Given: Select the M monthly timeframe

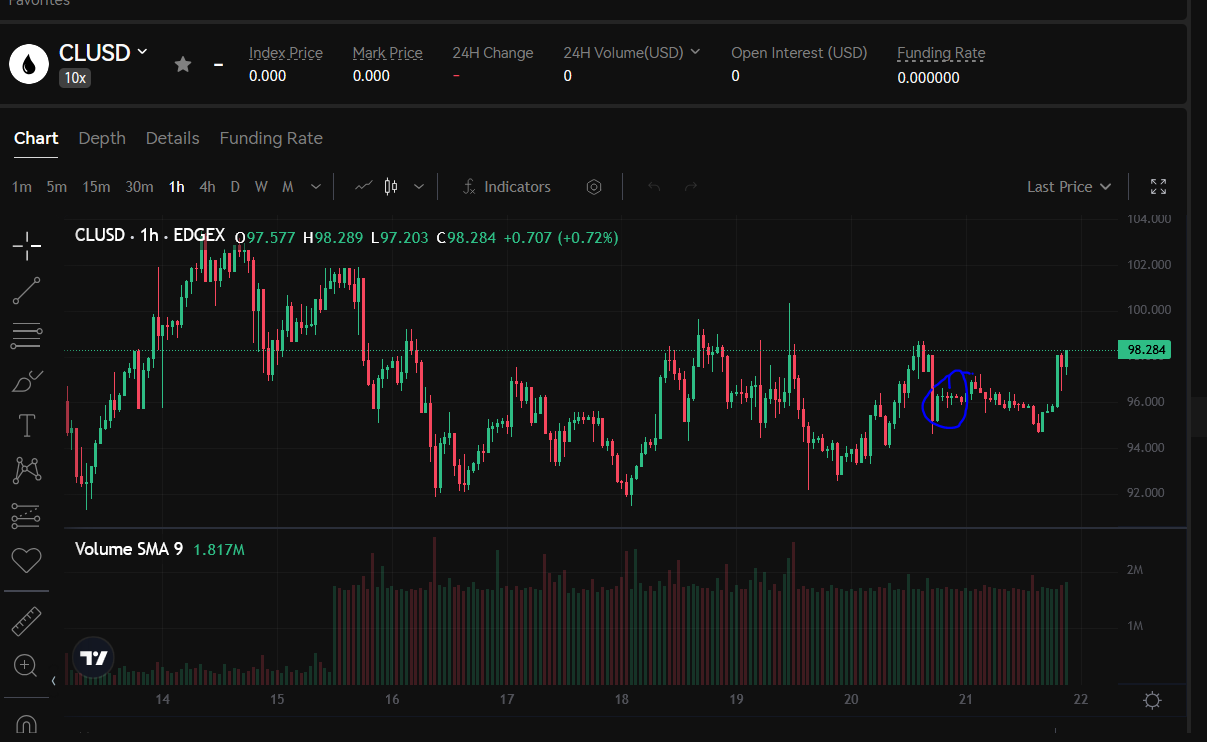Looking at the screenshot, I should pos(288,187).
